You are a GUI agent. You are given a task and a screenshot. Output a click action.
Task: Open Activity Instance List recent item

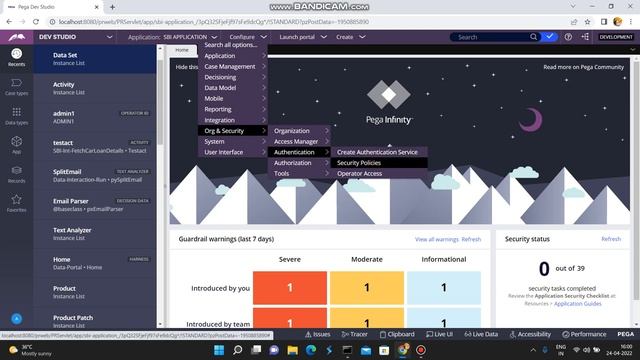(x=95, y=88)
